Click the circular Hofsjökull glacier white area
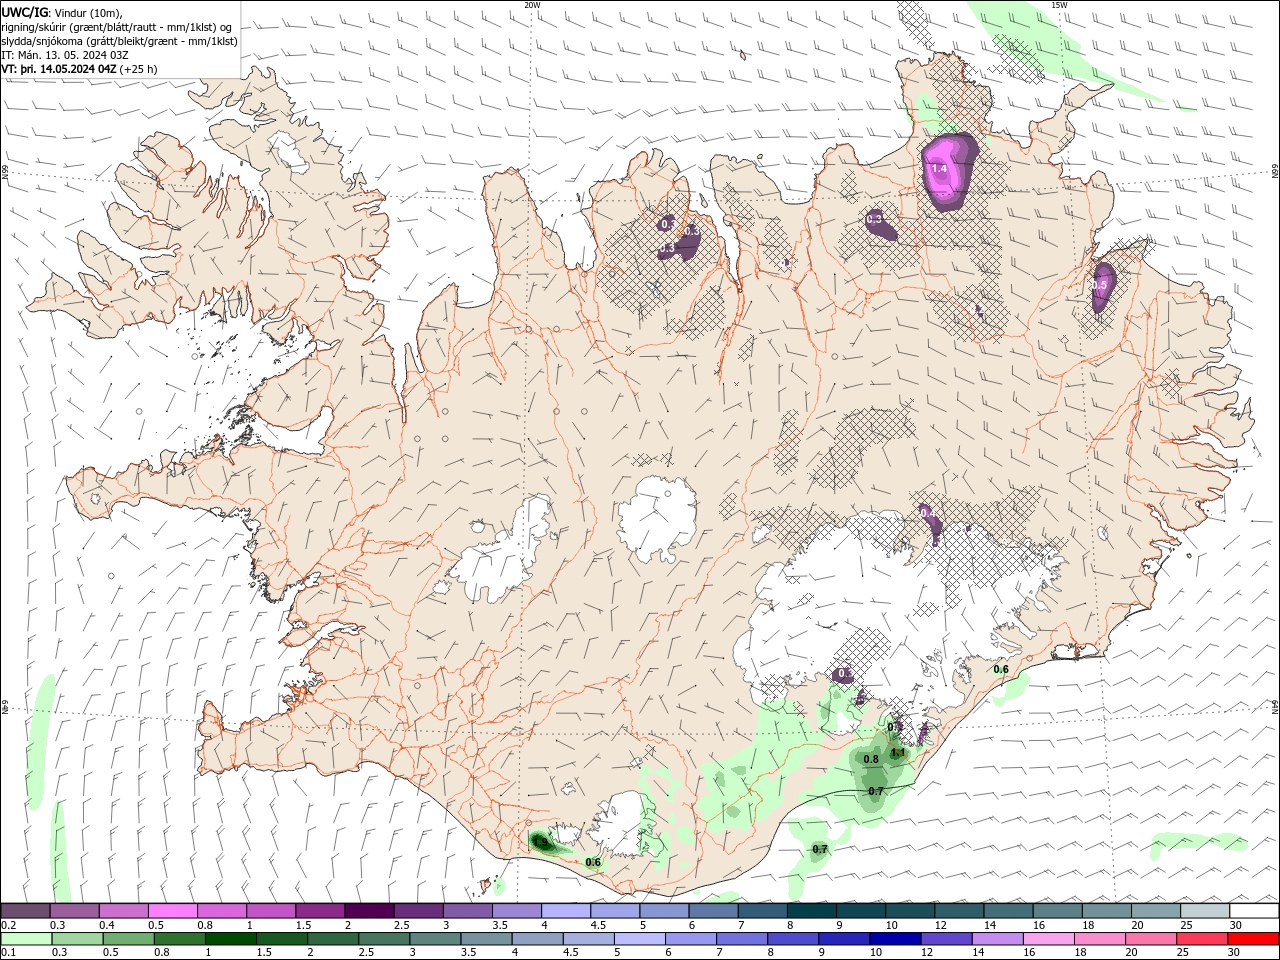 [x=657, y=518]
